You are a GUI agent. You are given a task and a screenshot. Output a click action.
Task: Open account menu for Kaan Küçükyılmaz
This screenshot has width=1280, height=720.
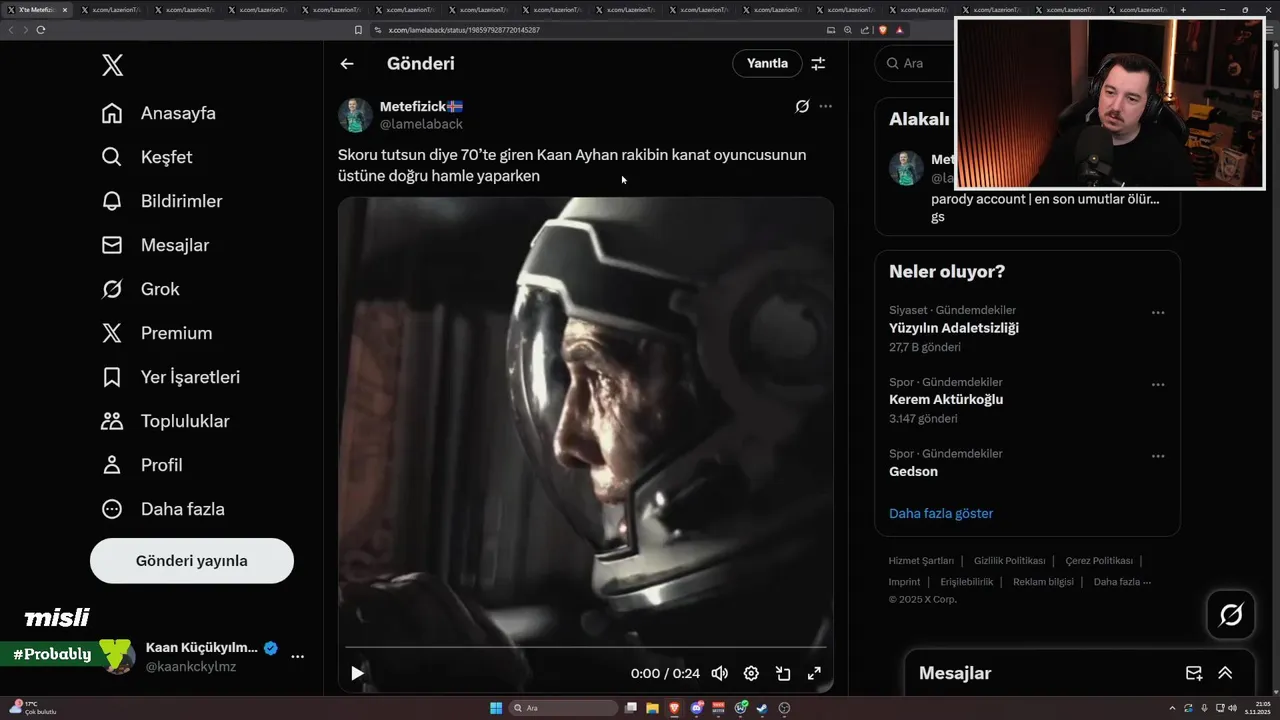(297, 657)
